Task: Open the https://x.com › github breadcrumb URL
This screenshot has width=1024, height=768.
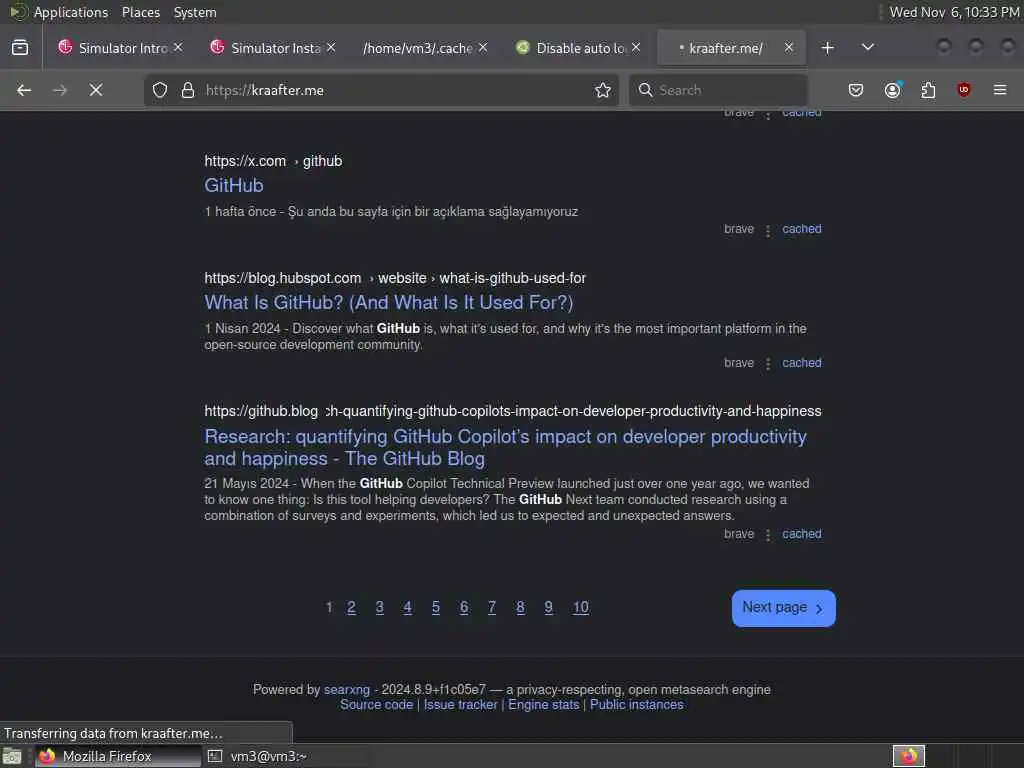Action: point(273,161)
